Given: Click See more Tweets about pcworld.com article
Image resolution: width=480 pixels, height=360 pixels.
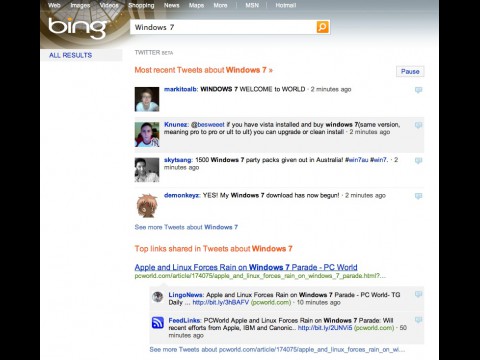Looking at the screenshot, I should click(277, 350).
